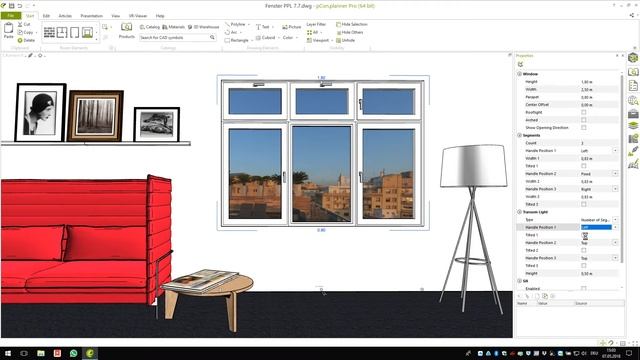This screenshot has height=360, width=640.
Task: Switch to the Articles ribbon tab
Action: (65, 16)
